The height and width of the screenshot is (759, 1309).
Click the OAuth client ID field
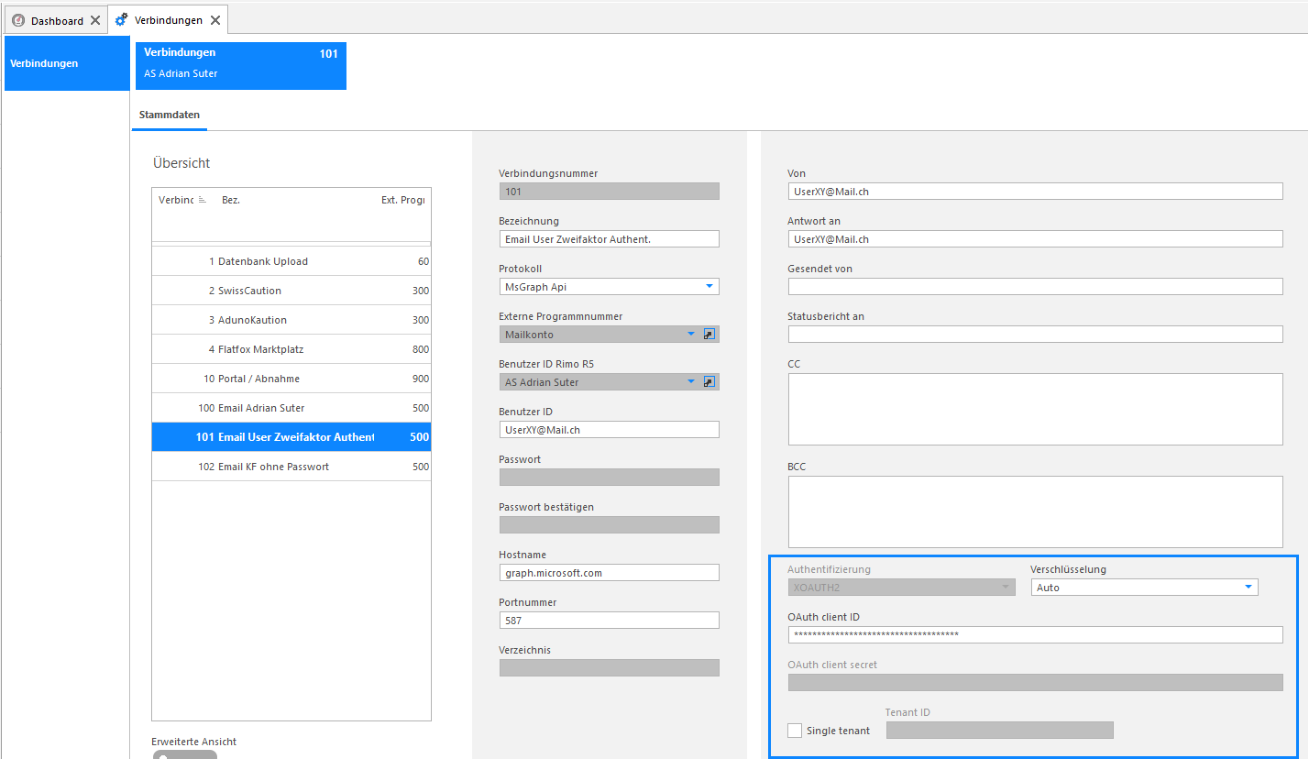point(1035,635)
